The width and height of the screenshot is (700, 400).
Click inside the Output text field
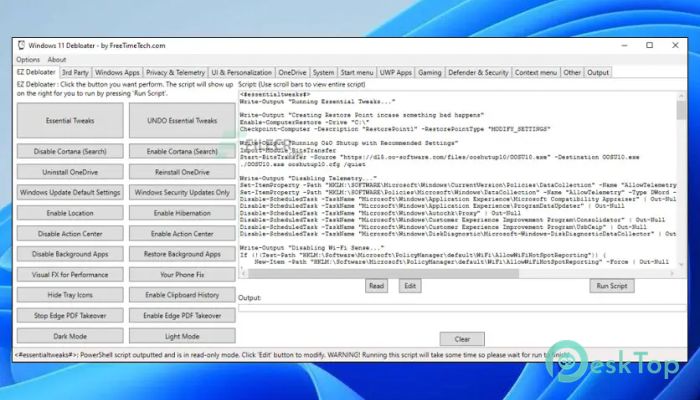pyautogui.click(x=462, y=308)
